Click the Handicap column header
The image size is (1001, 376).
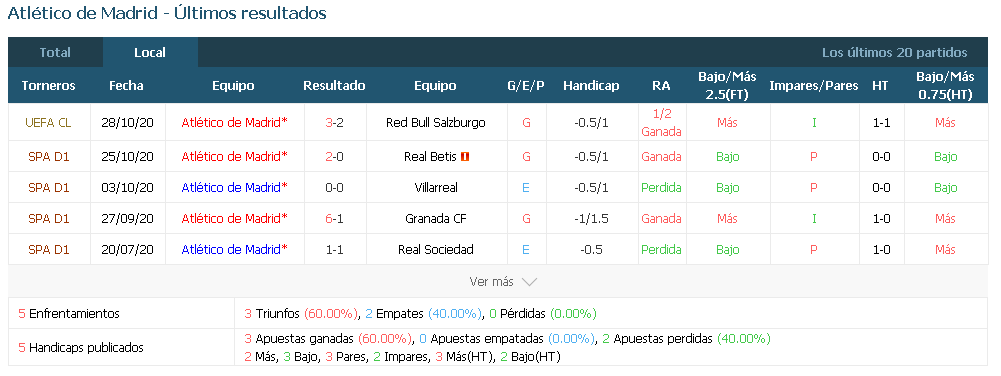pos(591,86)
